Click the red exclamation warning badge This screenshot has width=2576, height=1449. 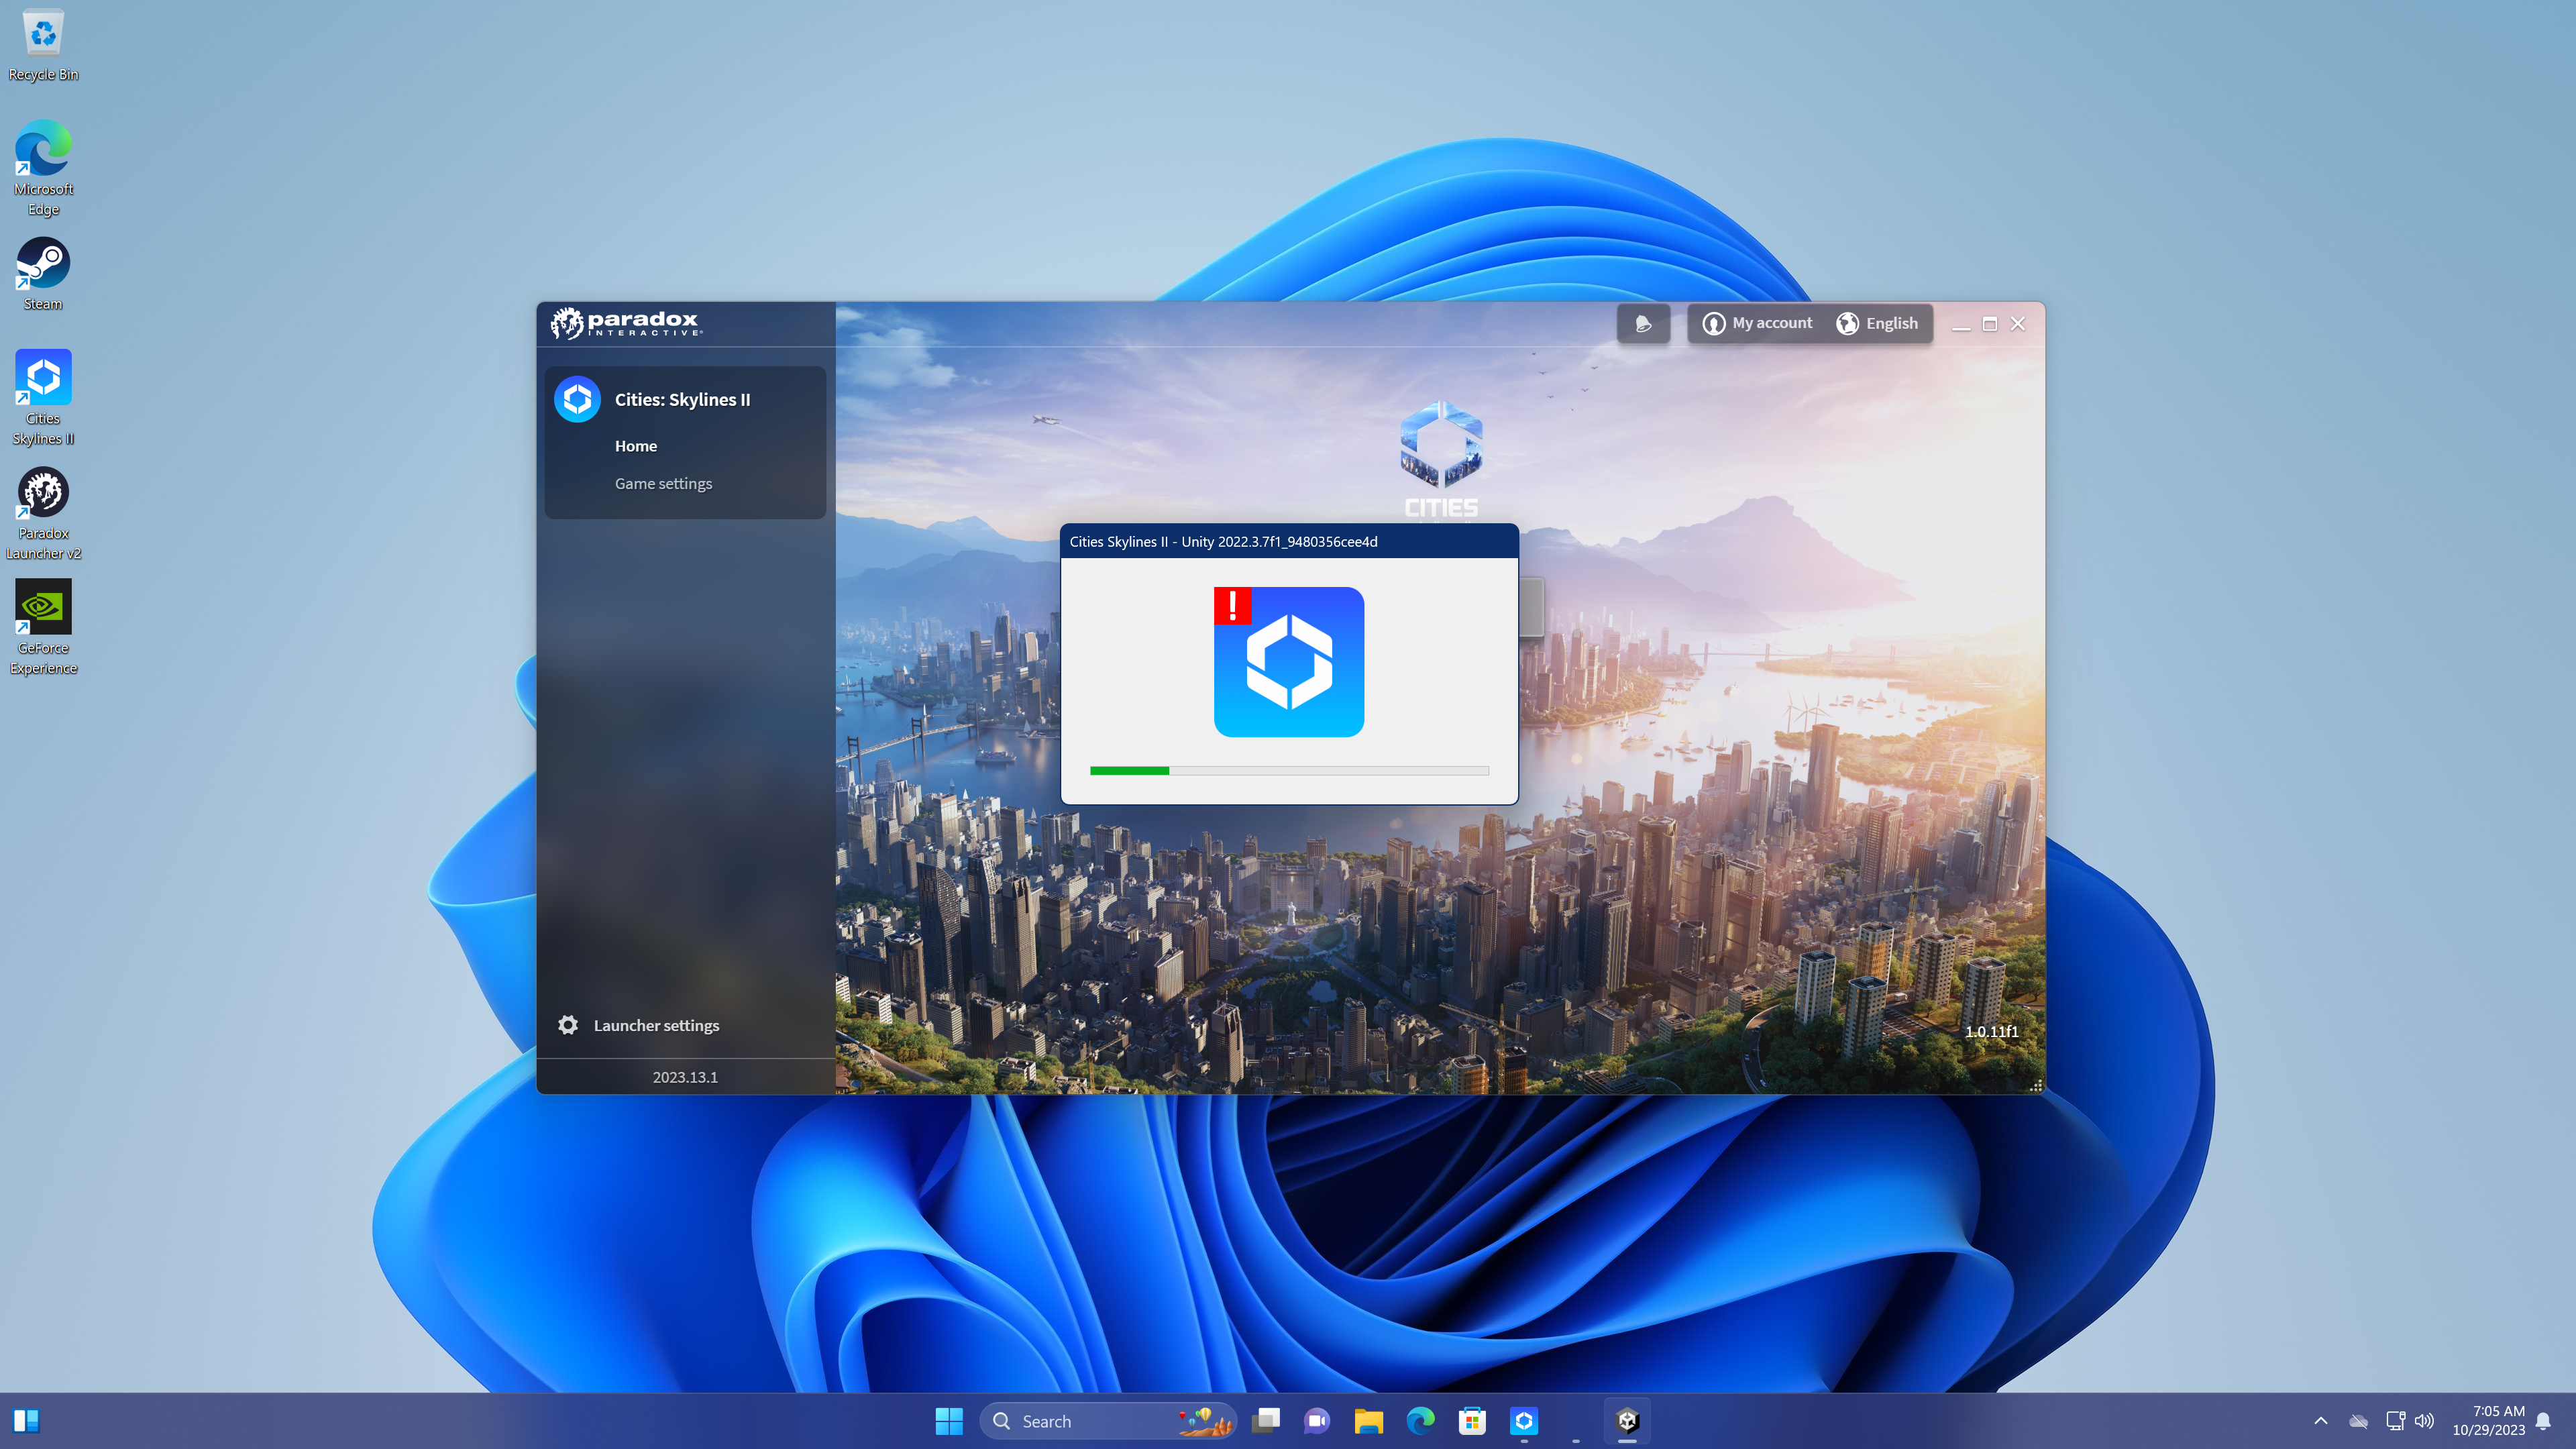(1232, 605)
